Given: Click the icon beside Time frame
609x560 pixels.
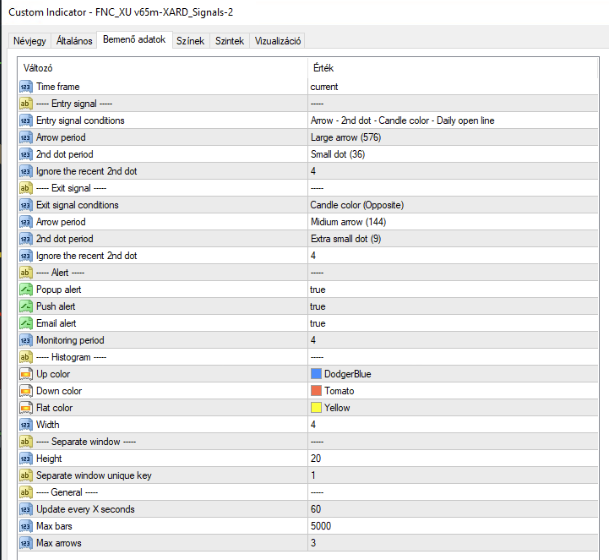Looking at the screenshot, I should point(26,87).
